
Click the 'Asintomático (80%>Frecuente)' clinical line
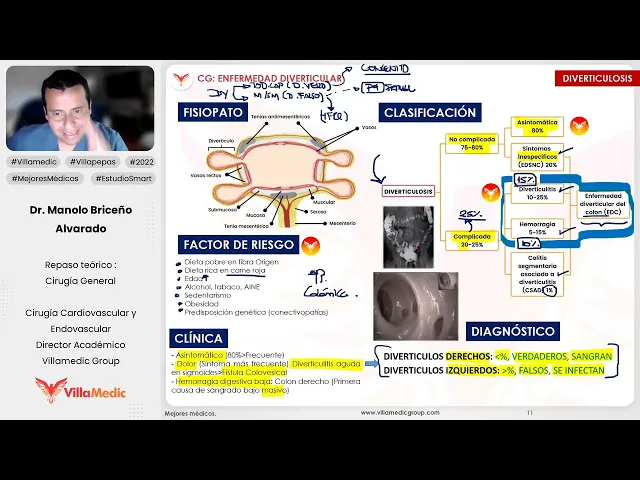228,355
